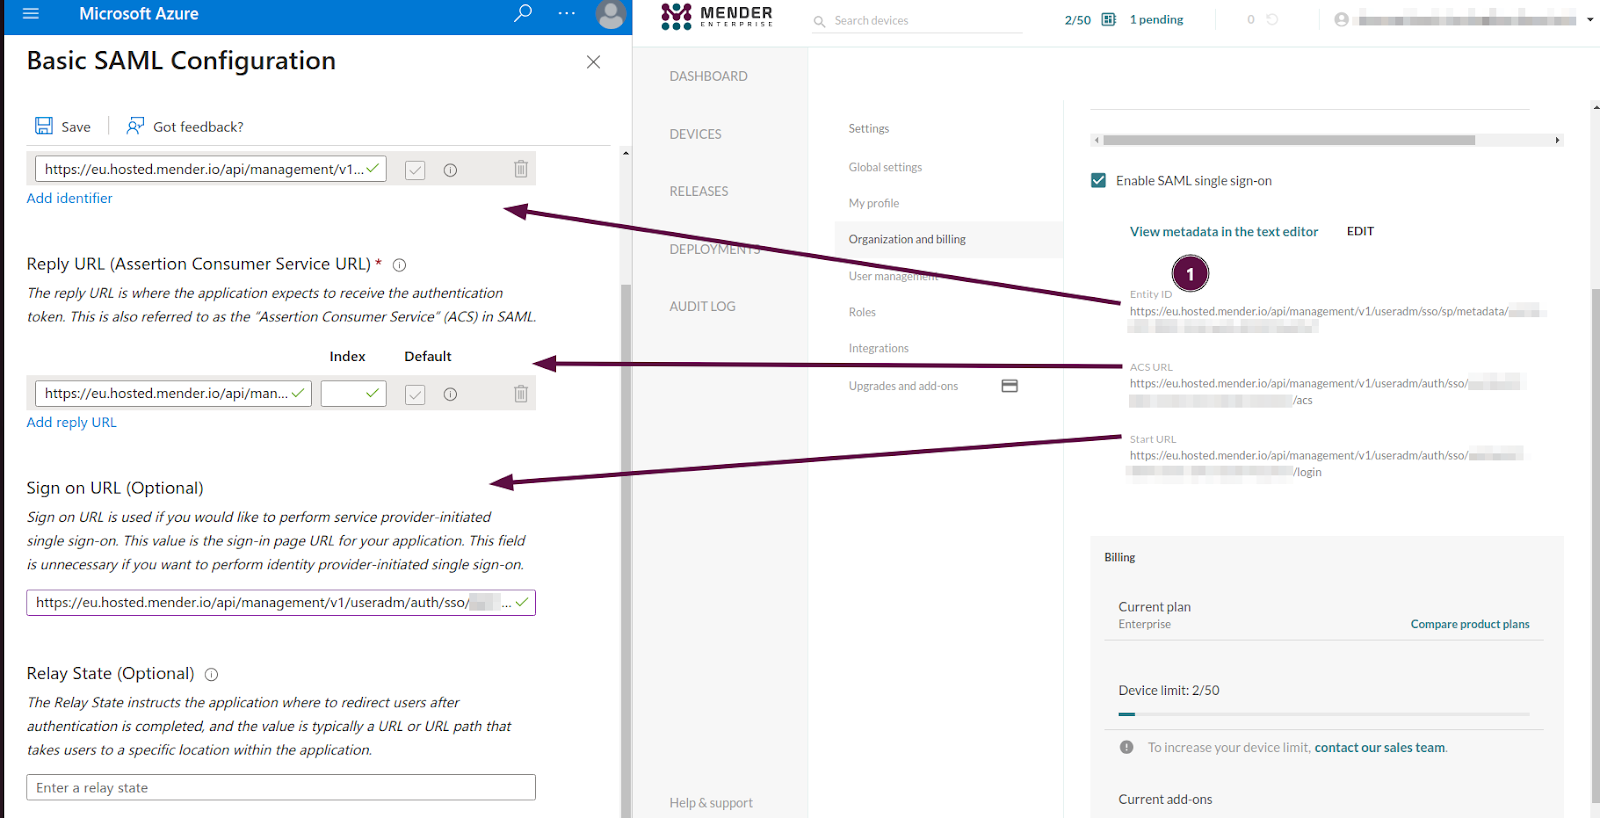Open the Azure hamburger menu
The height and width of the screenshot is (818, 1600).
30,14
